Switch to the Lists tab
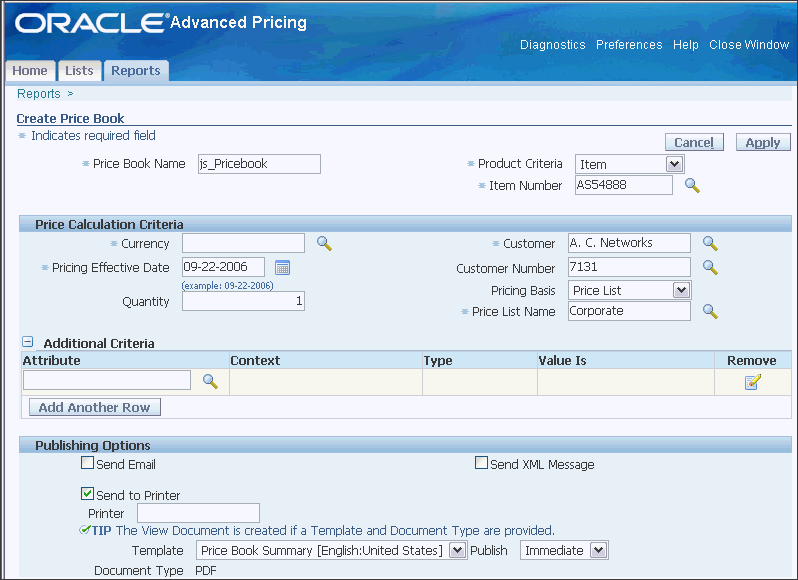The image size is (798, 580). (79, 70)
